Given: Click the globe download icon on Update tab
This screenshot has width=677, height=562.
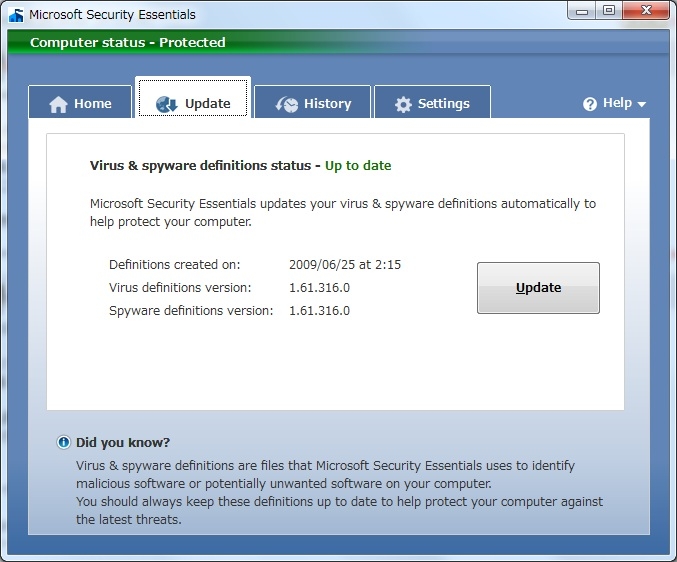Looking at the screenshot, I should [x=167, y=104].
